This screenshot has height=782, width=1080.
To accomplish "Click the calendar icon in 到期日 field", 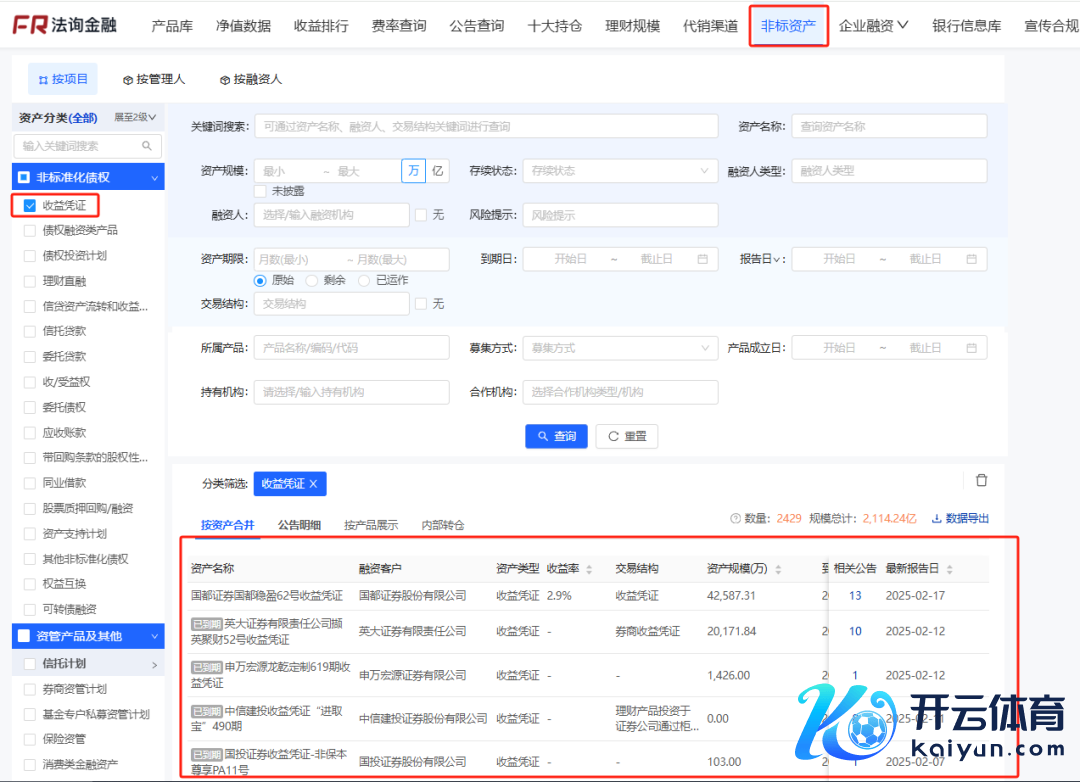I will [x=702, y=259].
